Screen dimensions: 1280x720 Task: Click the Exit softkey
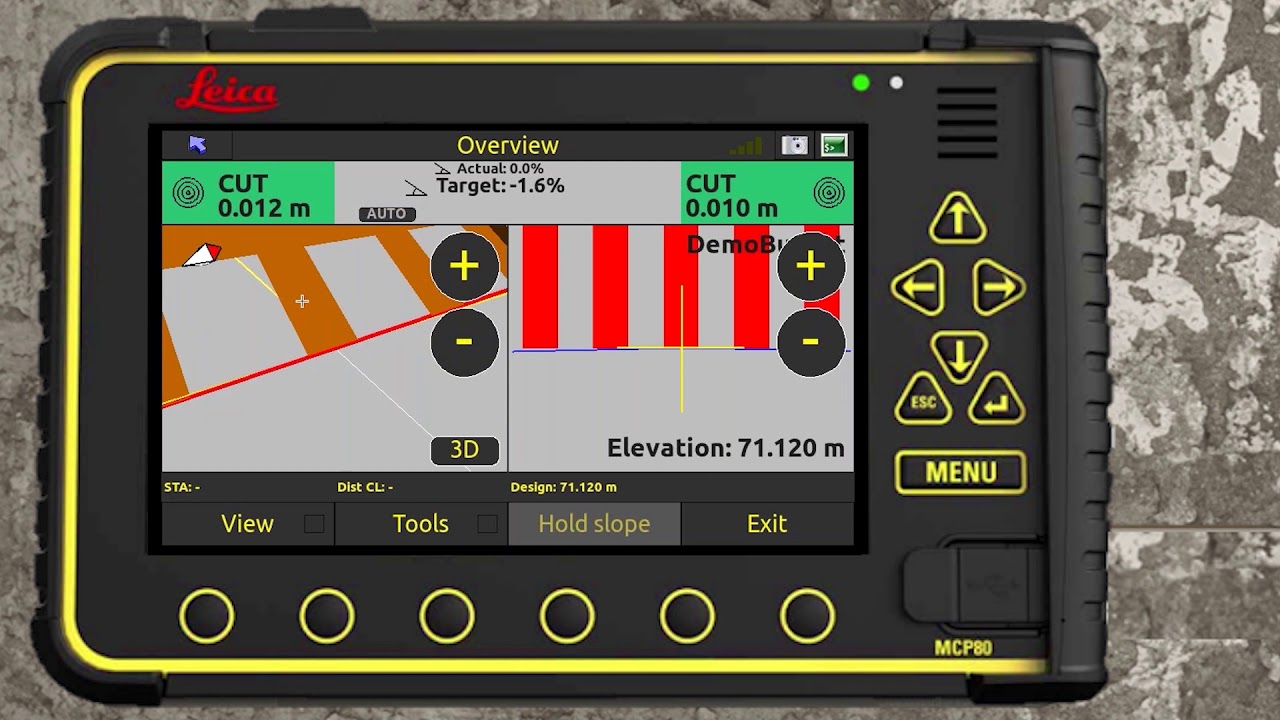point(767,524)
